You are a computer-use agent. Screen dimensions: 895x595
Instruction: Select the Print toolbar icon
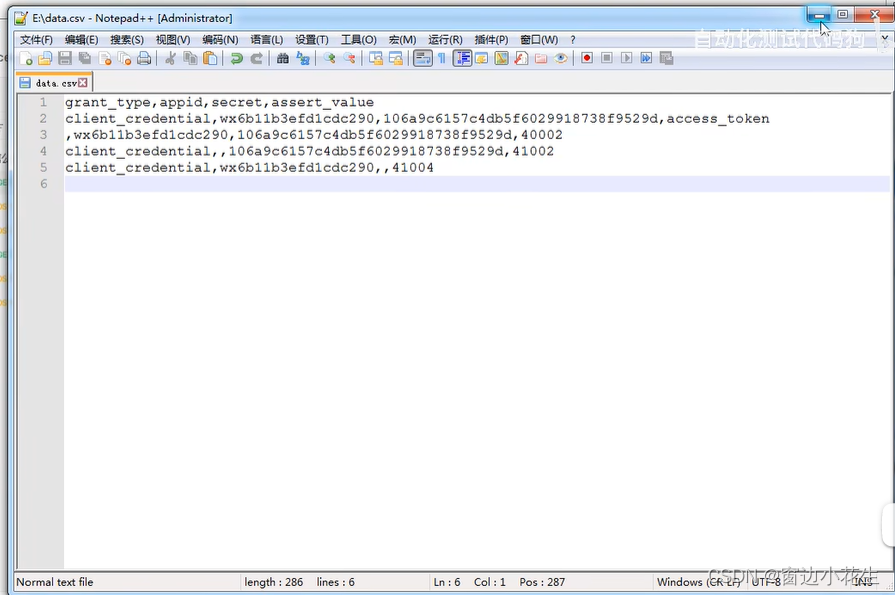pos(145,58)
